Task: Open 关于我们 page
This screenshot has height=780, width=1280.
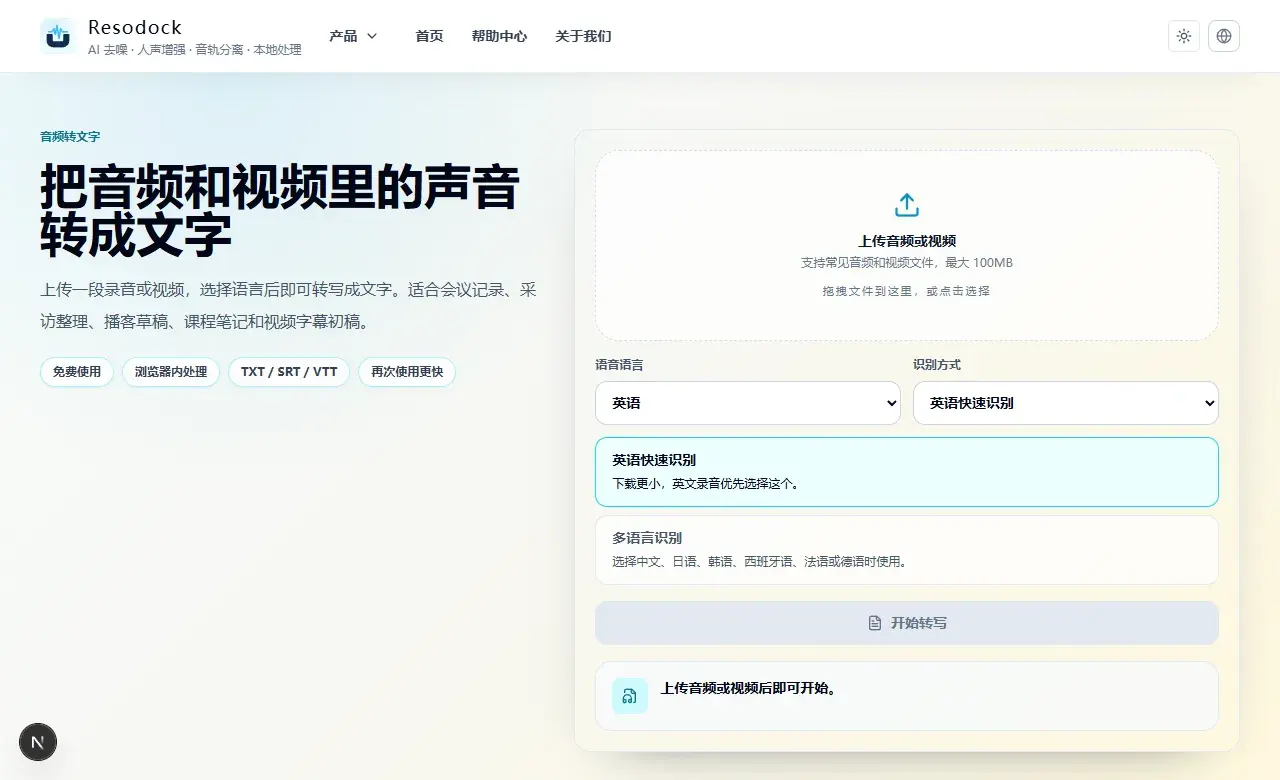Action: click(583, 36)
